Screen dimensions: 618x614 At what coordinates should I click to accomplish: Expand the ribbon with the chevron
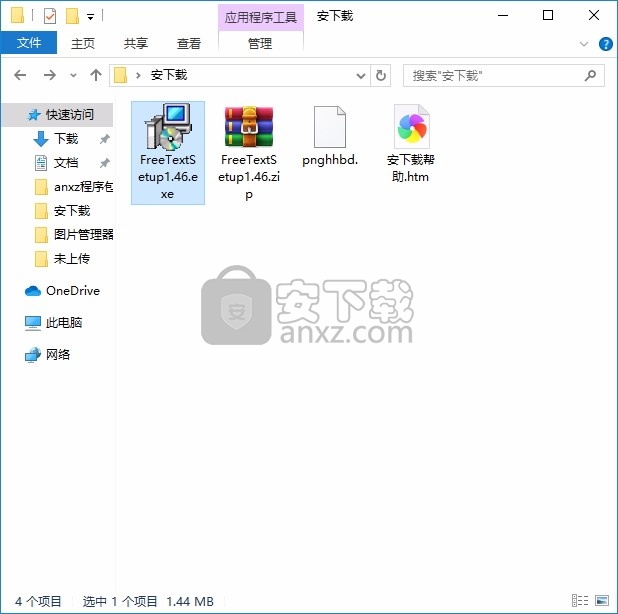[585, 44]
